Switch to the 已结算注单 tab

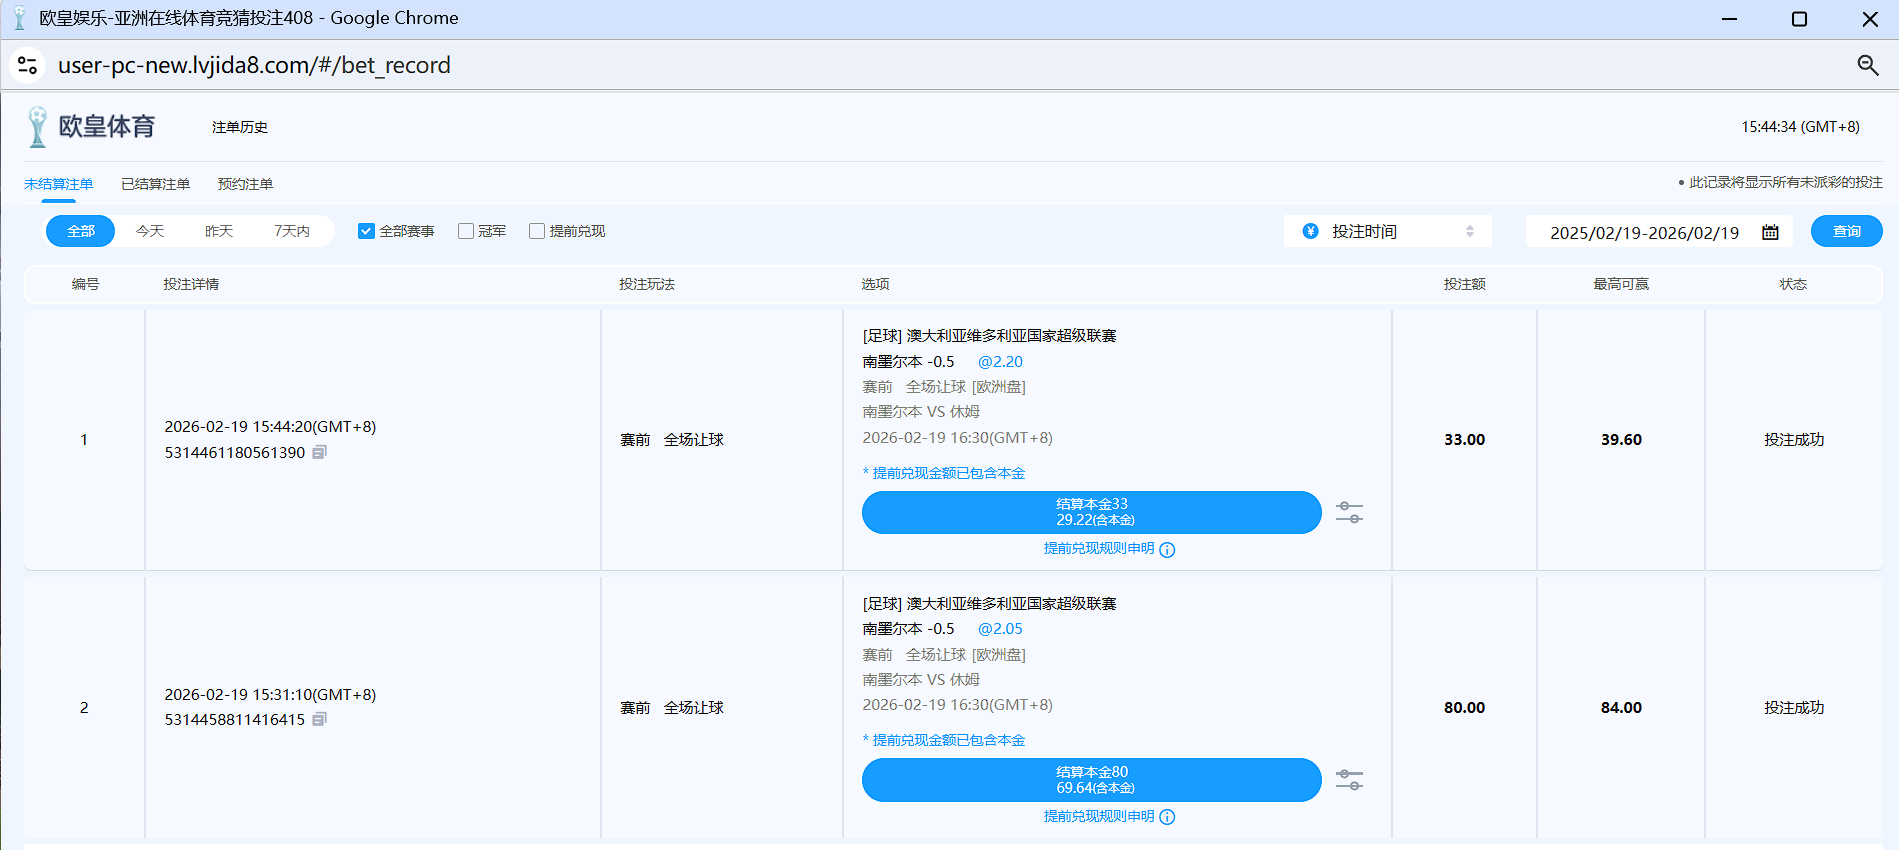tap(155, 184)
